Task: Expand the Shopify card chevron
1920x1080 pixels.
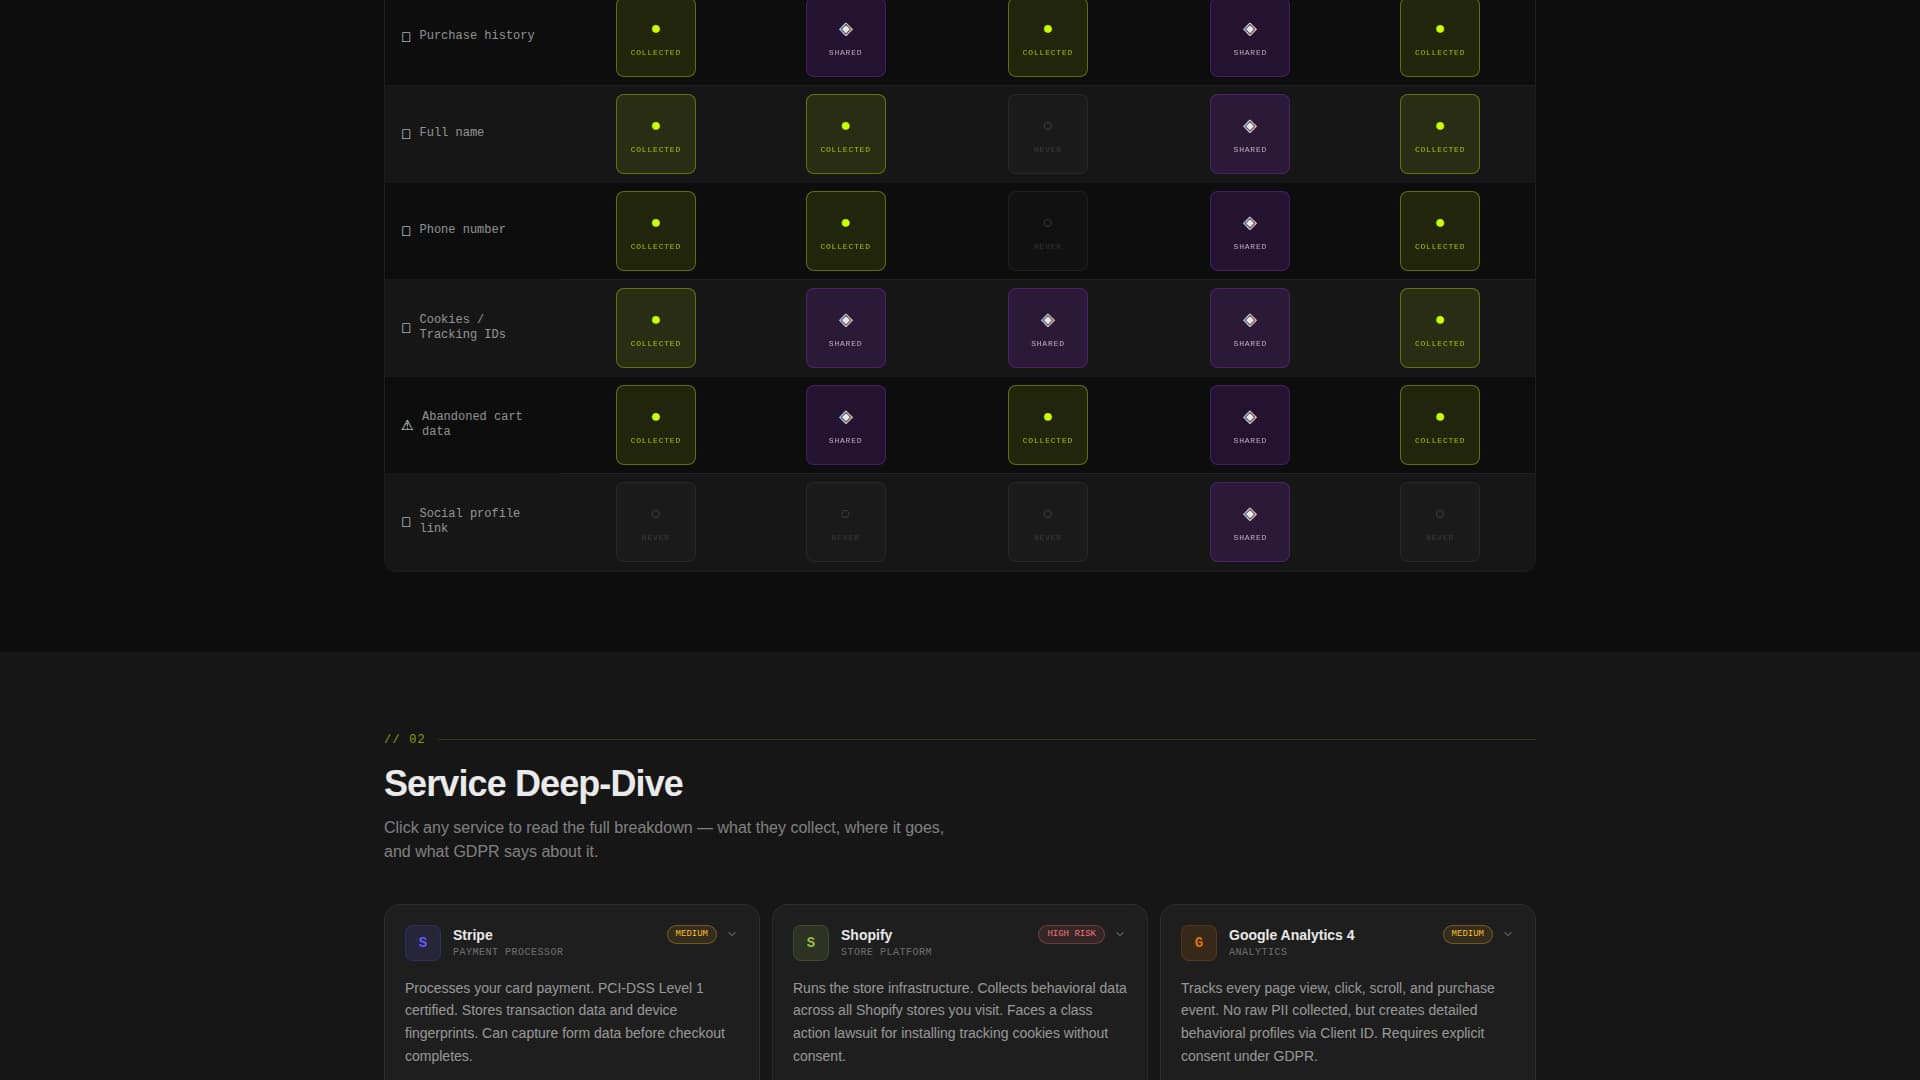Action: coord(1120,934)
